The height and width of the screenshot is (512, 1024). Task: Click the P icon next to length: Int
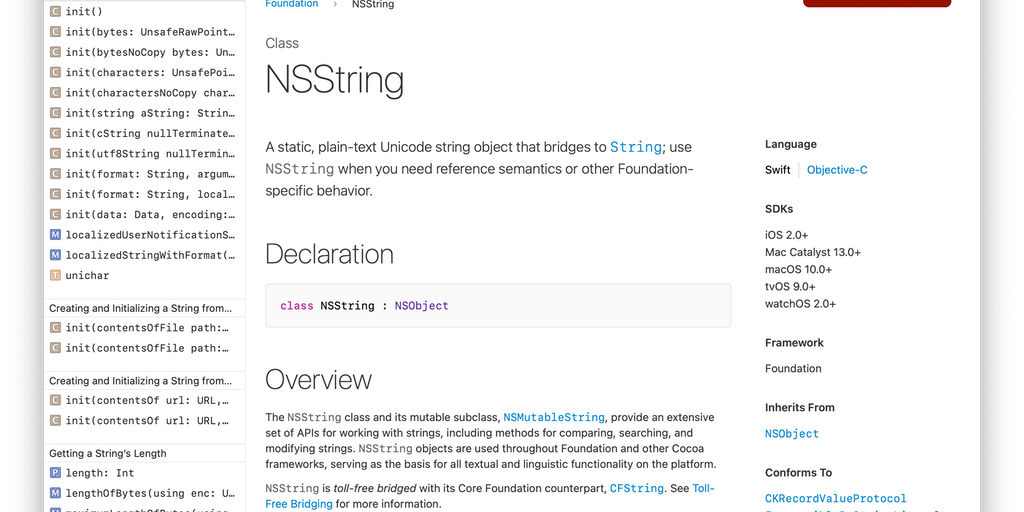click(x=56, y=473)
